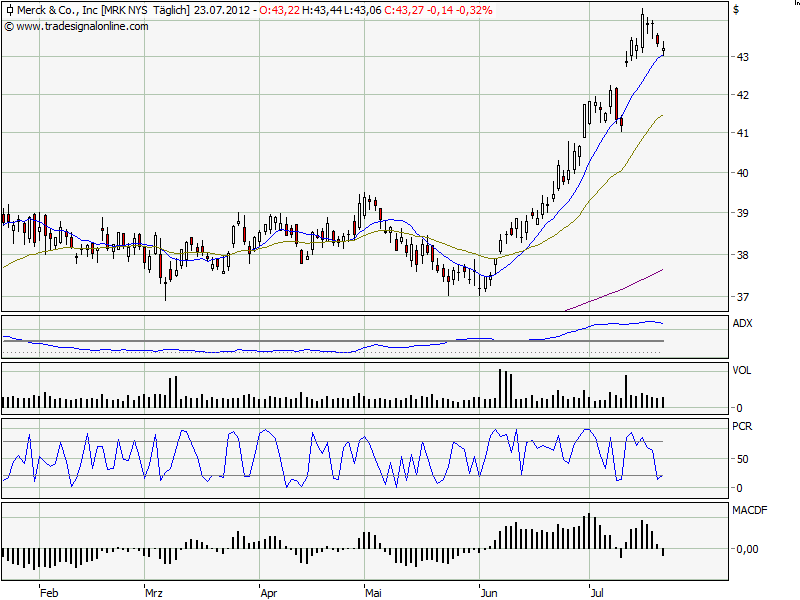
Task: Click the 40 price axis label
Action: click(743, 173)
